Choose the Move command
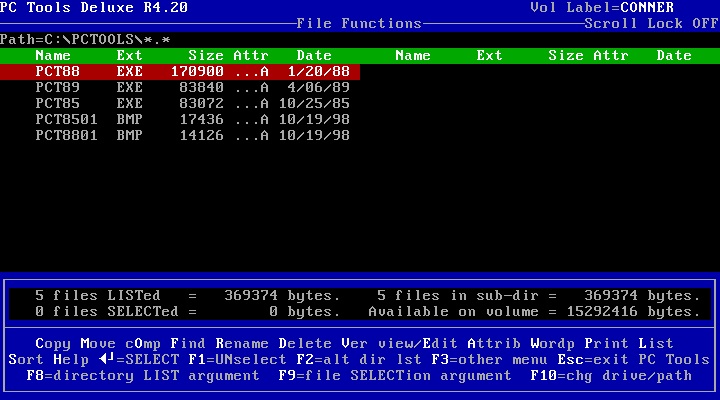The height and width of the screenshot is (400, 720). (98, 344)
